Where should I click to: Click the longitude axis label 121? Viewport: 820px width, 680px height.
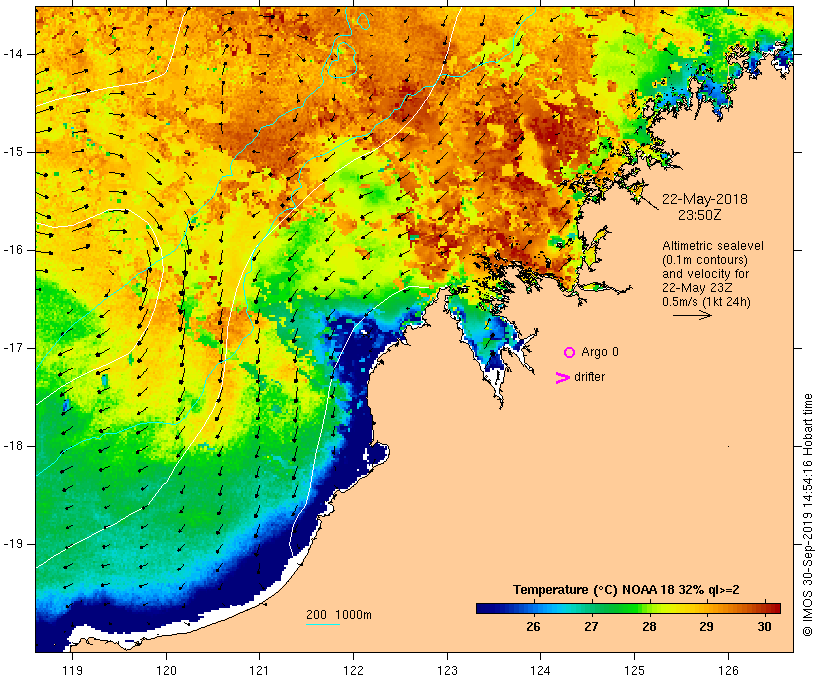(259, 671)
